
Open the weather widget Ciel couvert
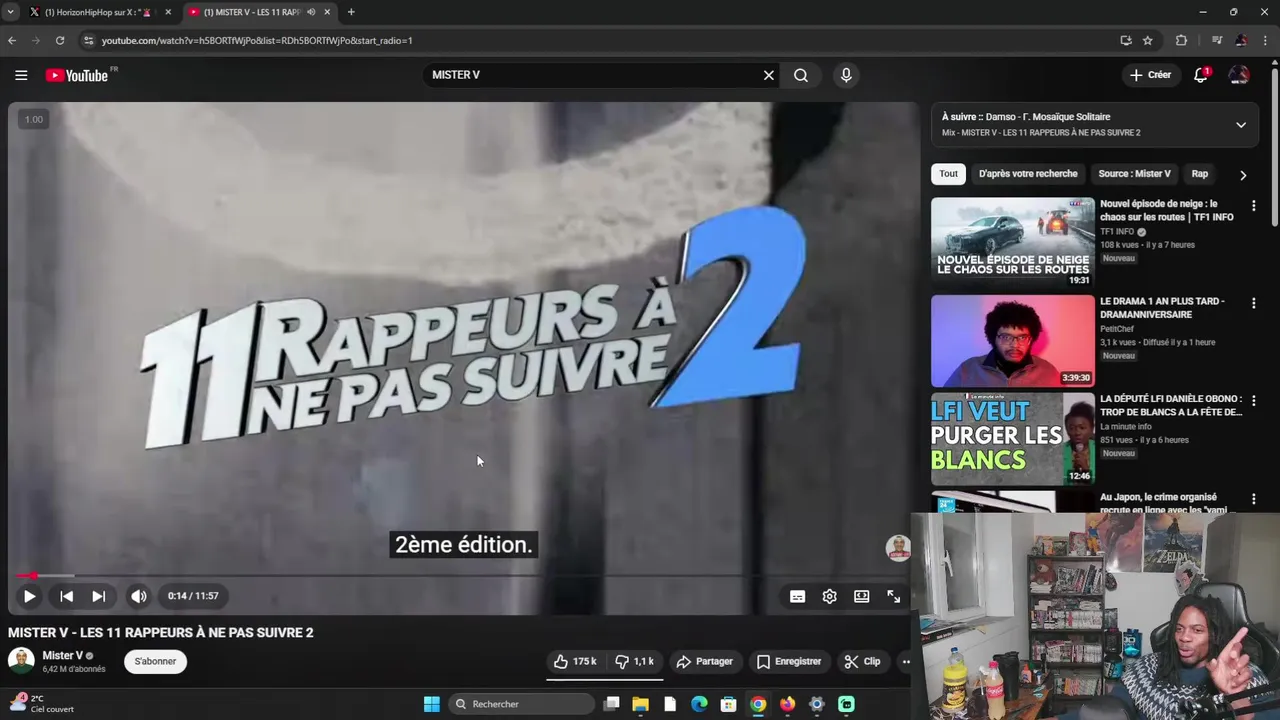(42, 704)
